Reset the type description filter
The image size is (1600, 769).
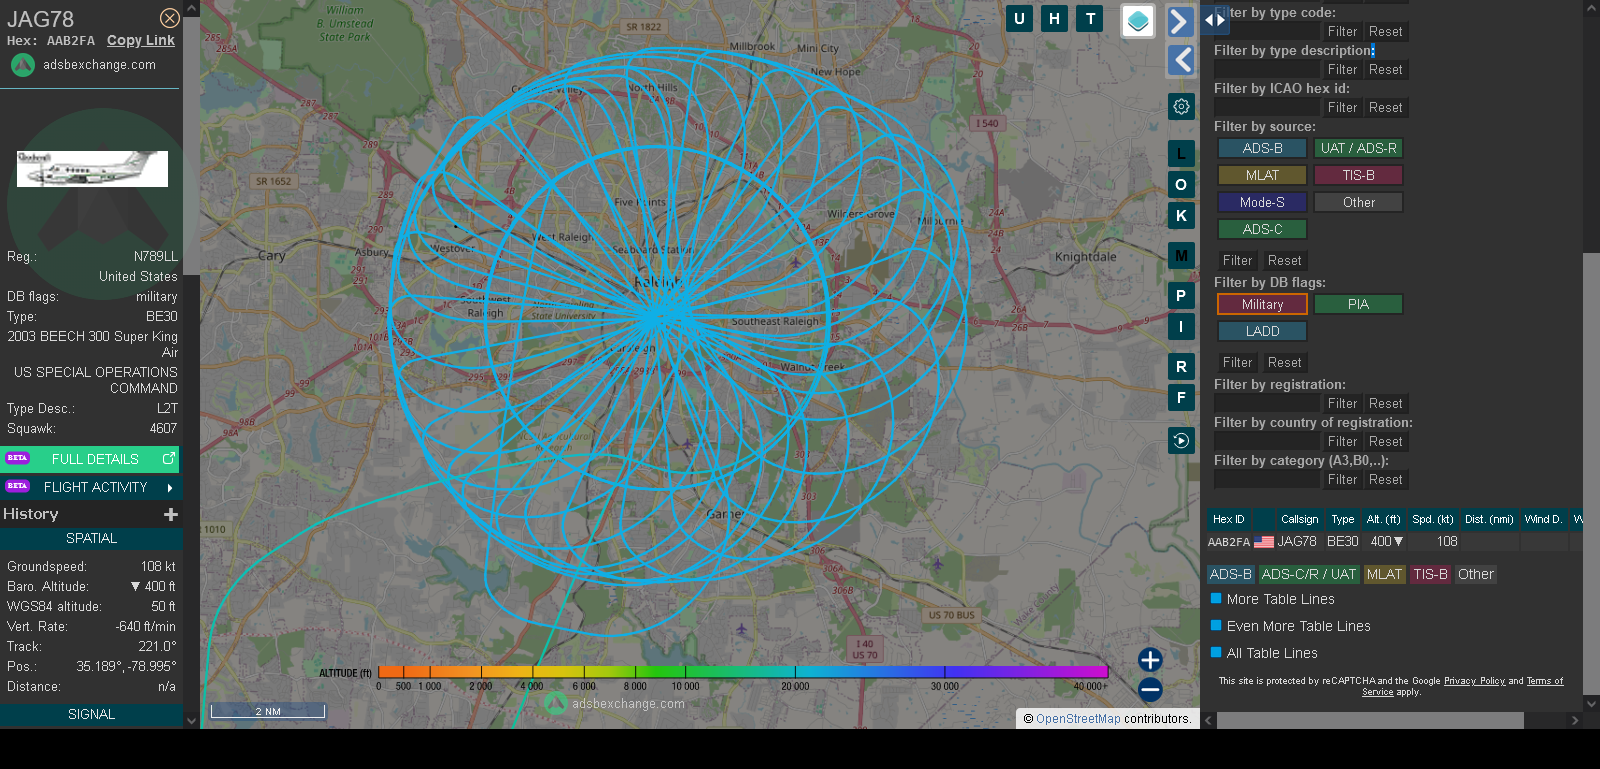[1385, 70]
